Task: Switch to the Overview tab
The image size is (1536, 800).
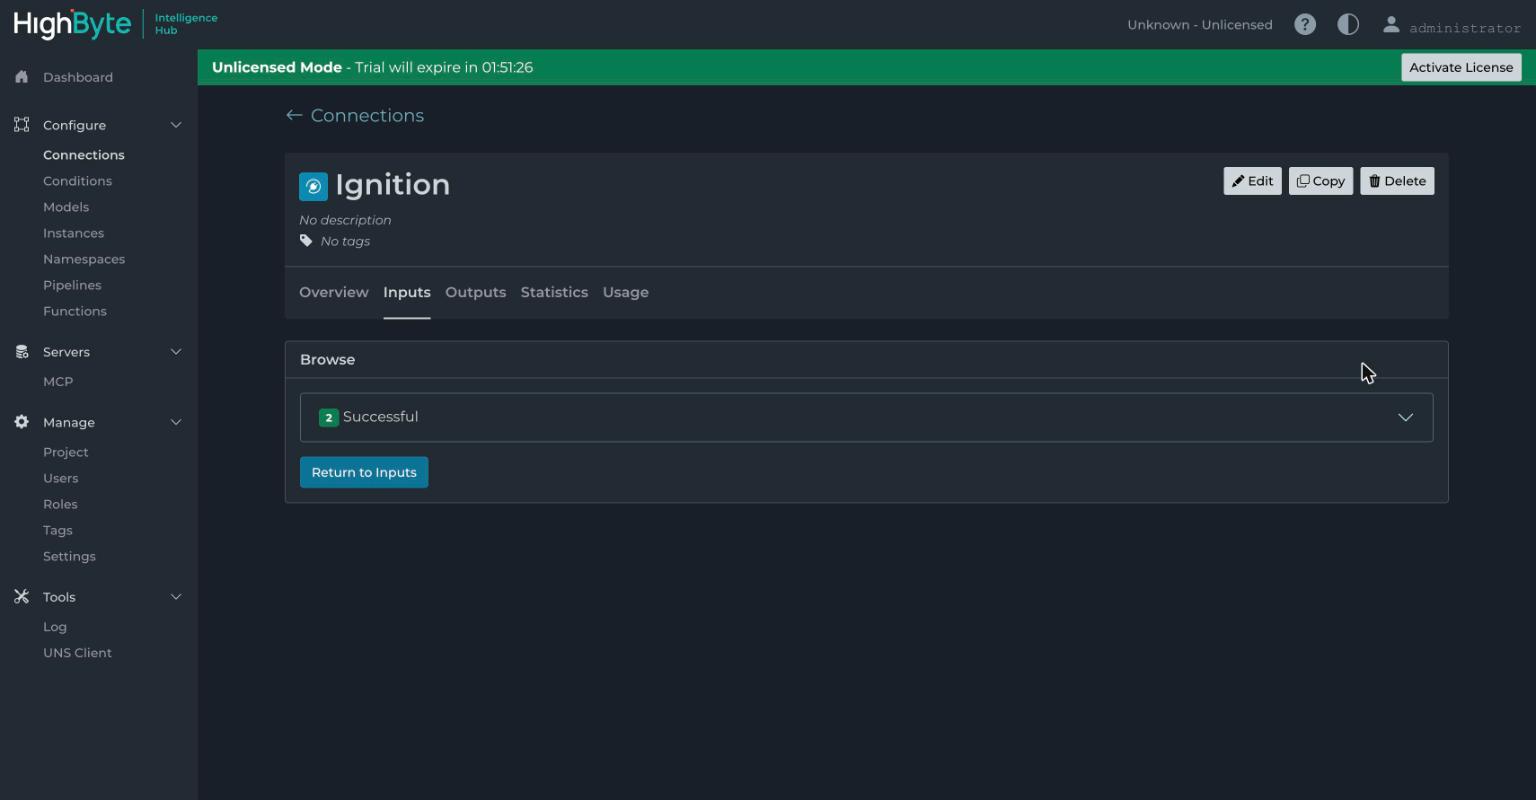Action: click(x=334, y=292)
